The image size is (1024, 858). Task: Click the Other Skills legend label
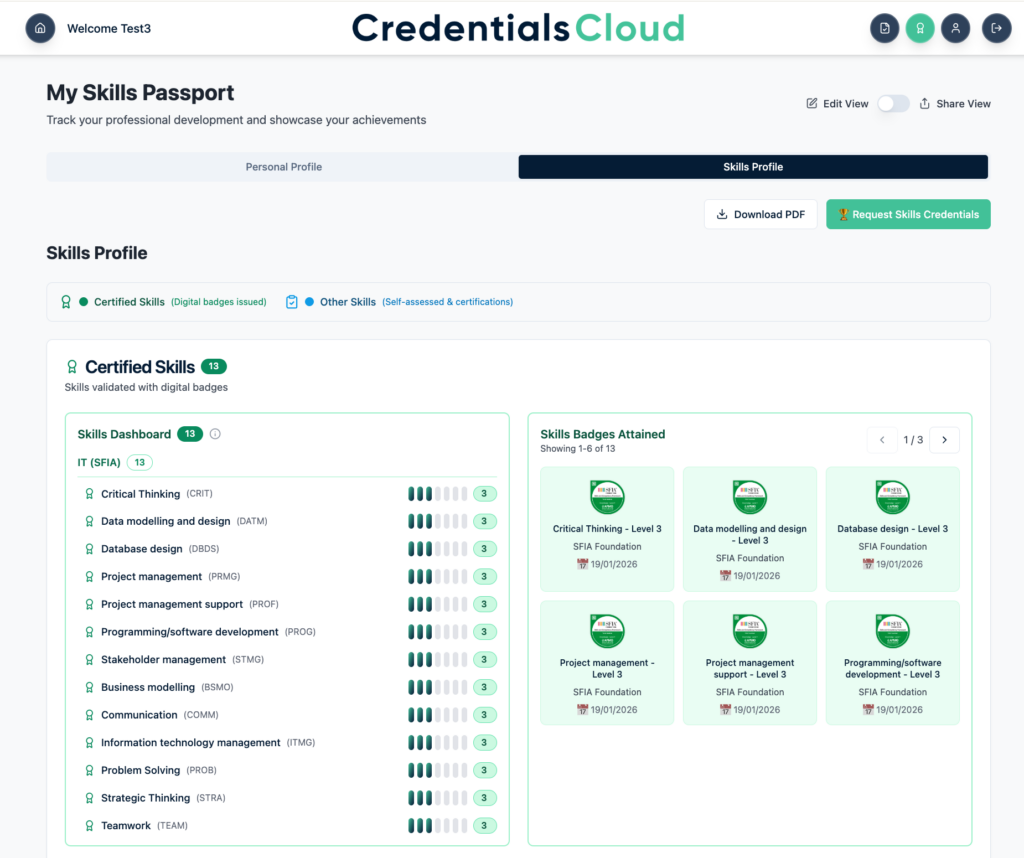pyautogui.click(x=347, y=302)
